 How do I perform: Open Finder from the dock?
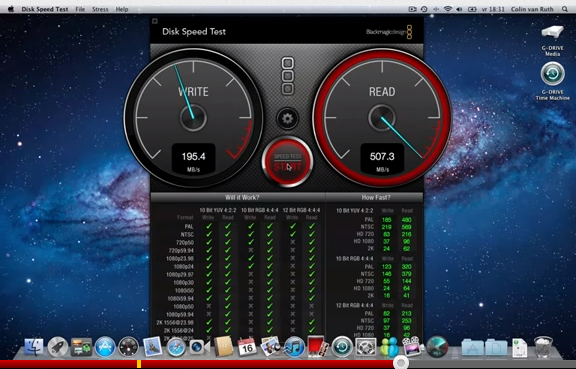pyautogui.click(x=34, y=346)
